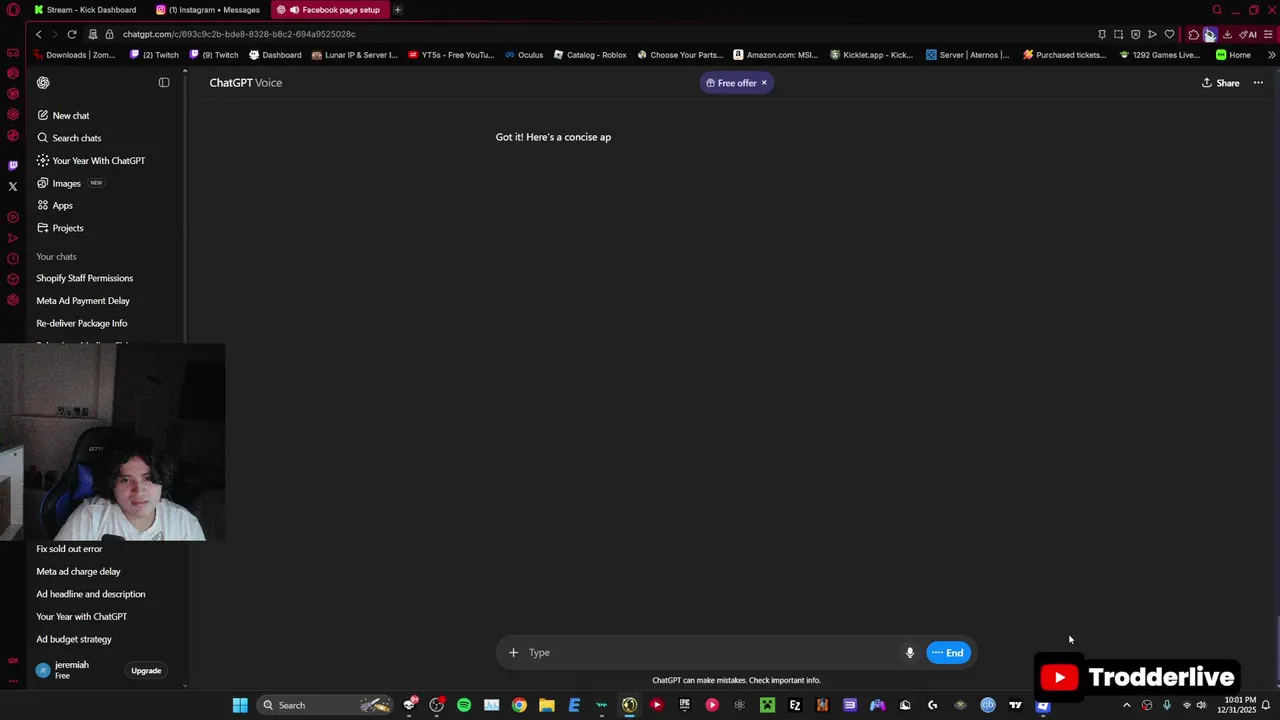The height and width of the screenshot is (720, 1280).
Task: Collapse the sidebar with the panel icon
Action: click(164, 83)
